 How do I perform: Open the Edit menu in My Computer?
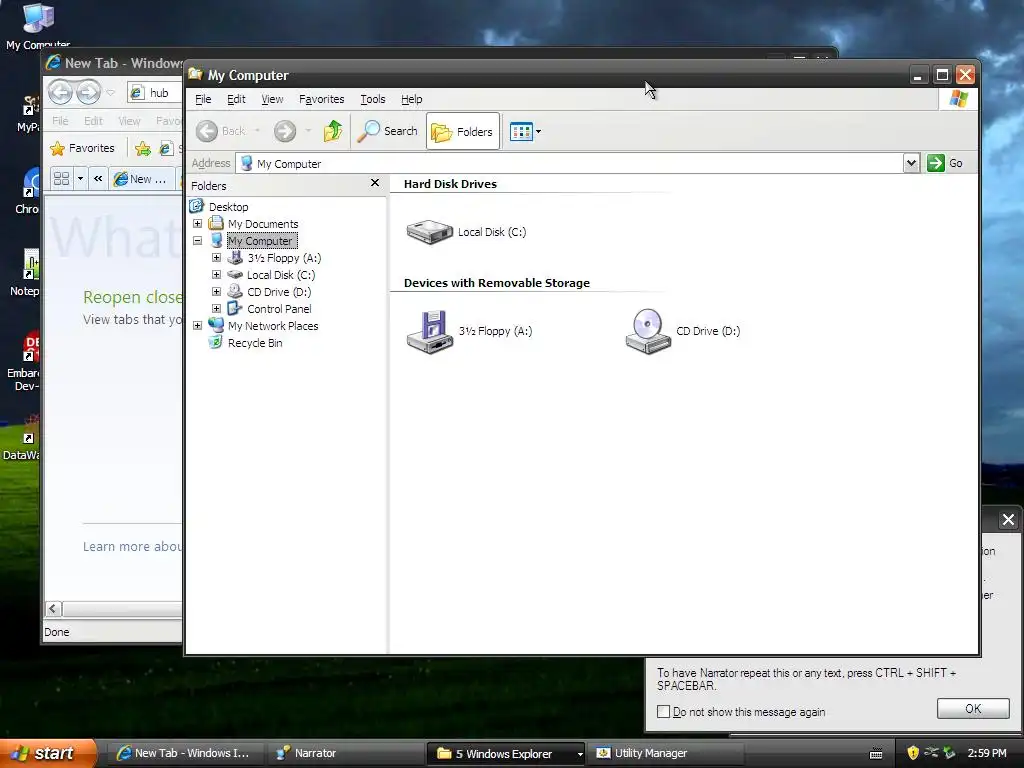coord(236,99)
